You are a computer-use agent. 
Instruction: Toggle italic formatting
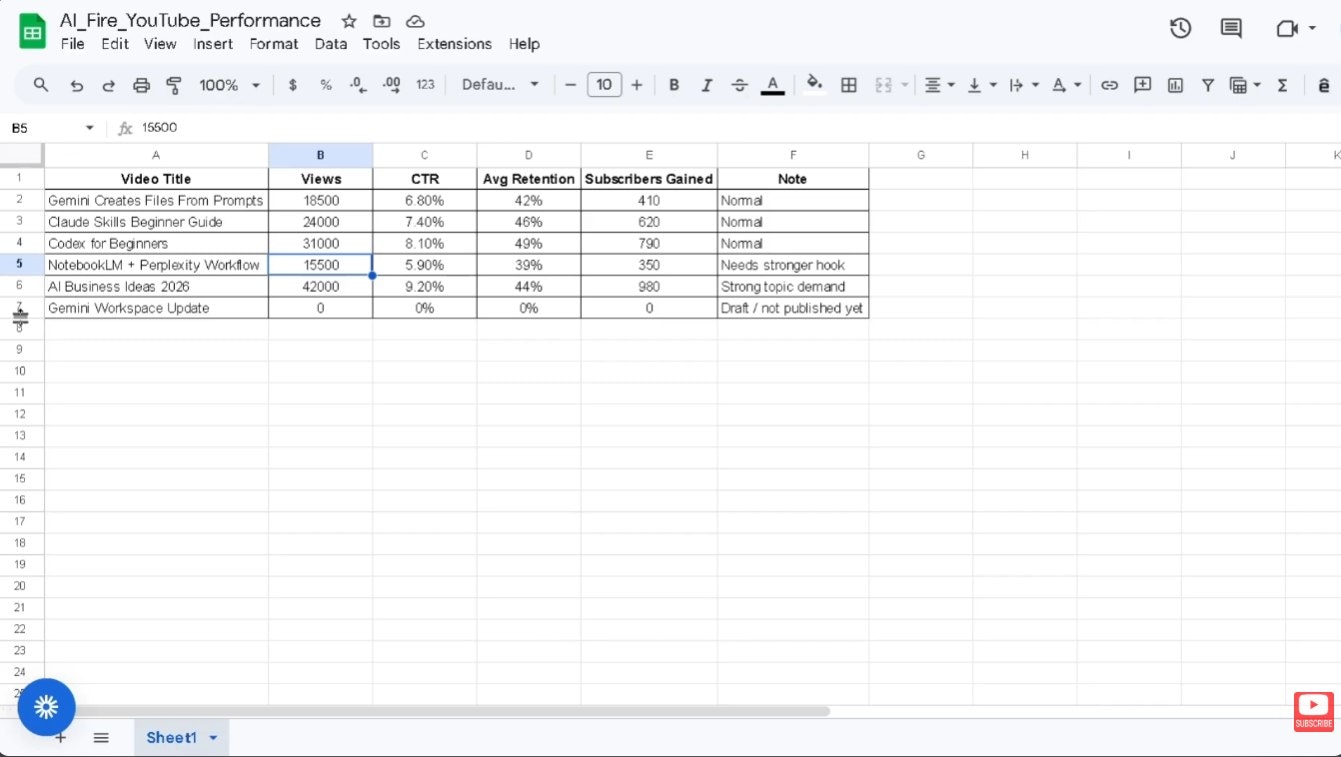(706, 85)
